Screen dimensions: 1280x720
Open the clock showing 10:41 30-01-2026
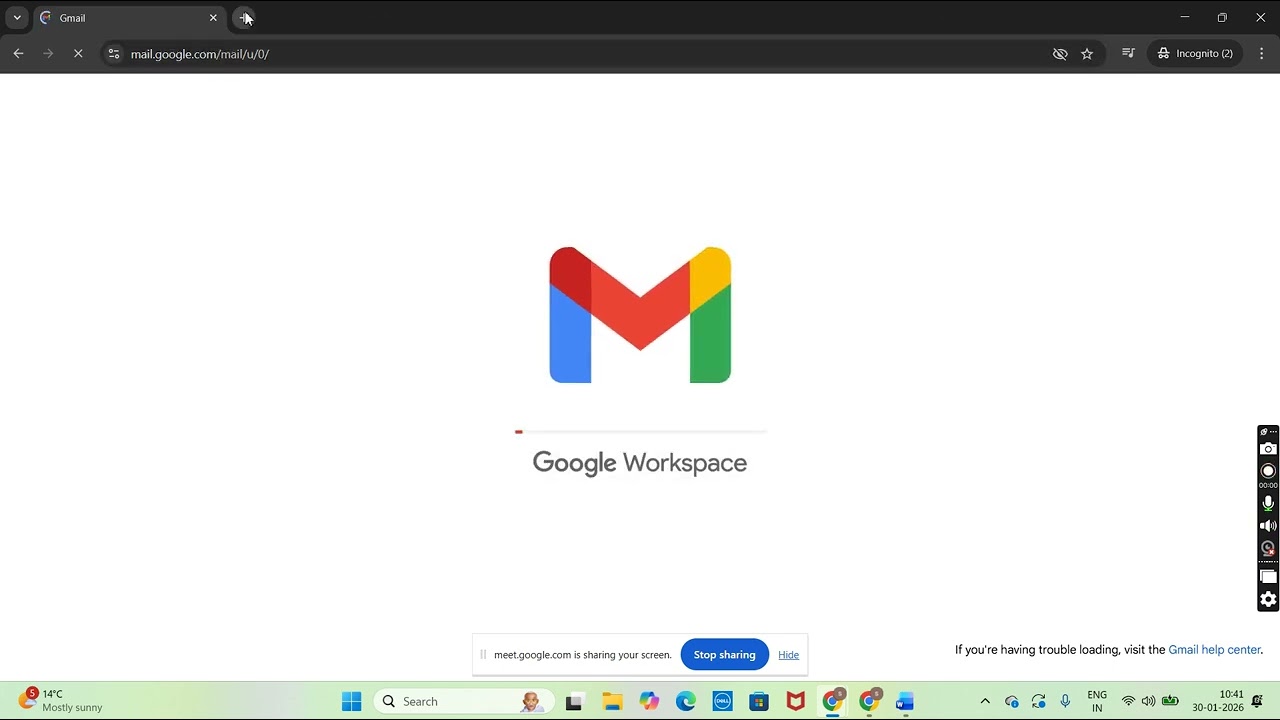pos(1218,702)
